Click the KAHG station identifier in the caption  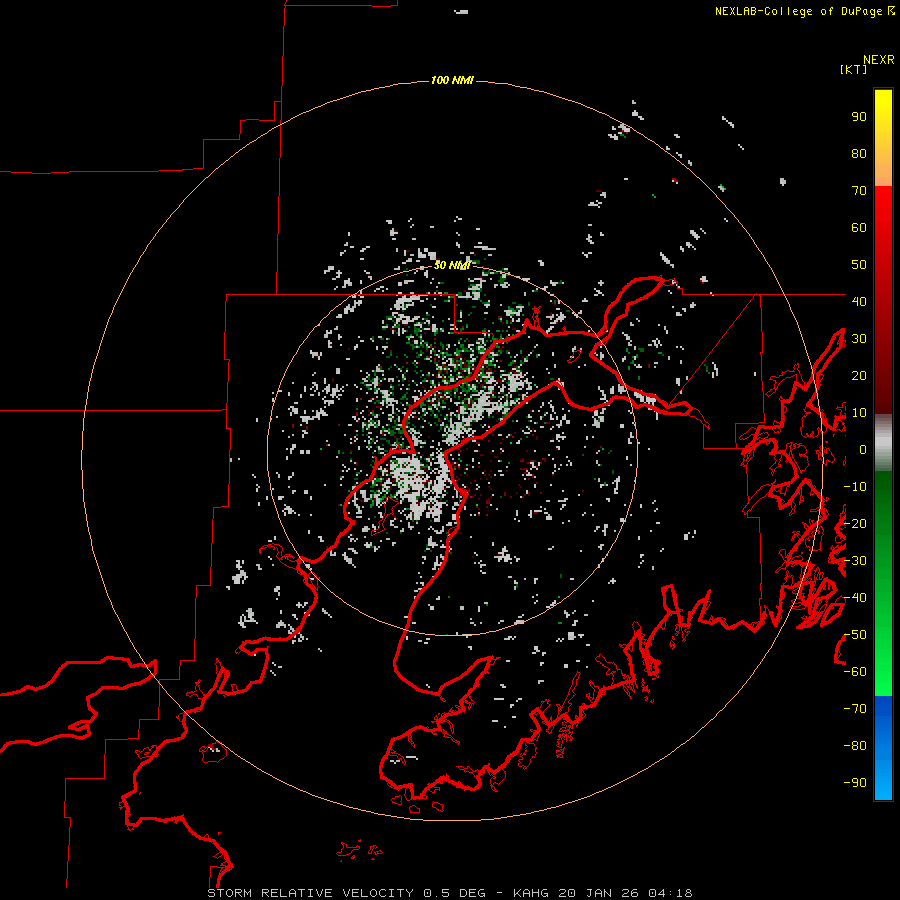coord(531,893)
